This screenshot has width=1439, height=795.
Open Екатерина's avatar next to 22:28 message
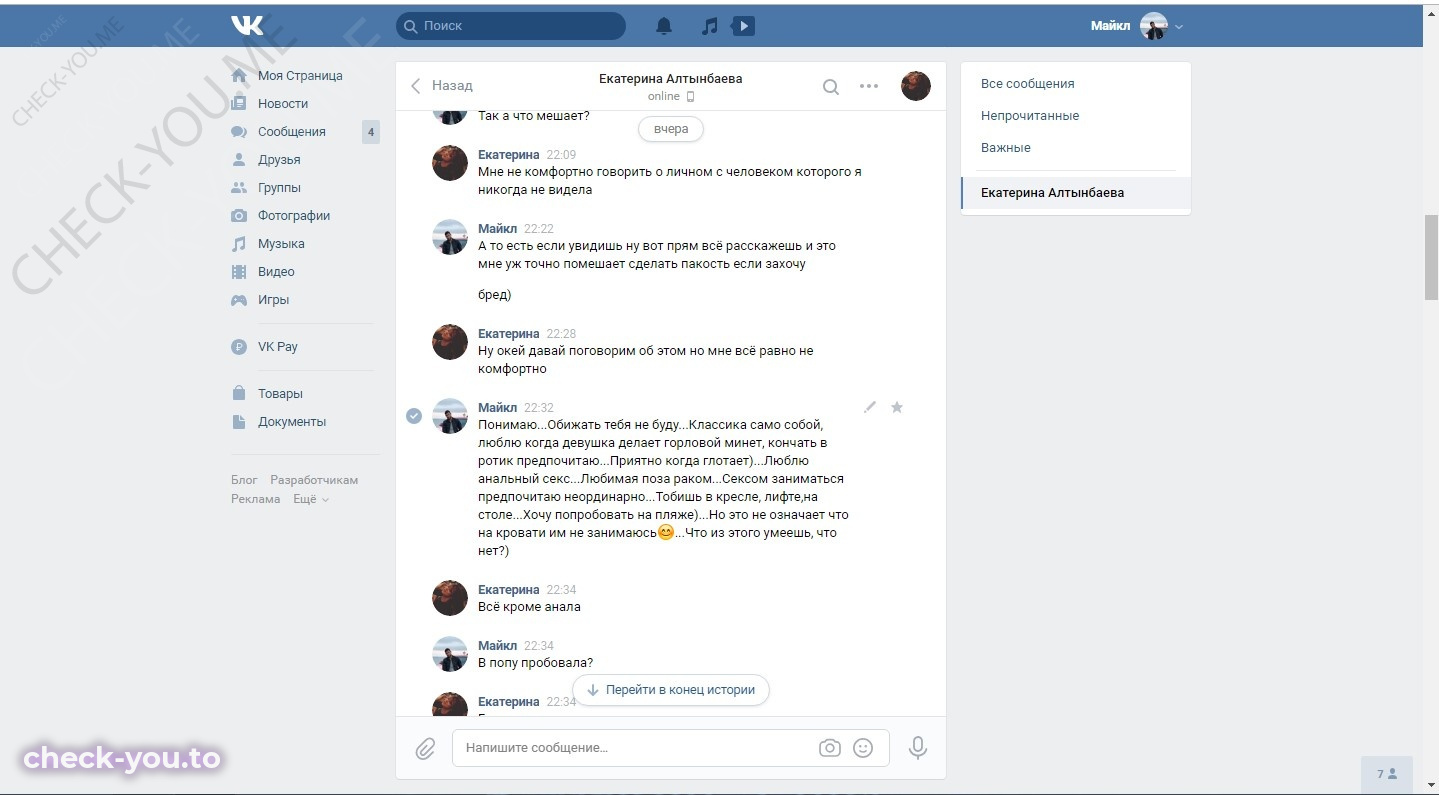coord(450,342)
